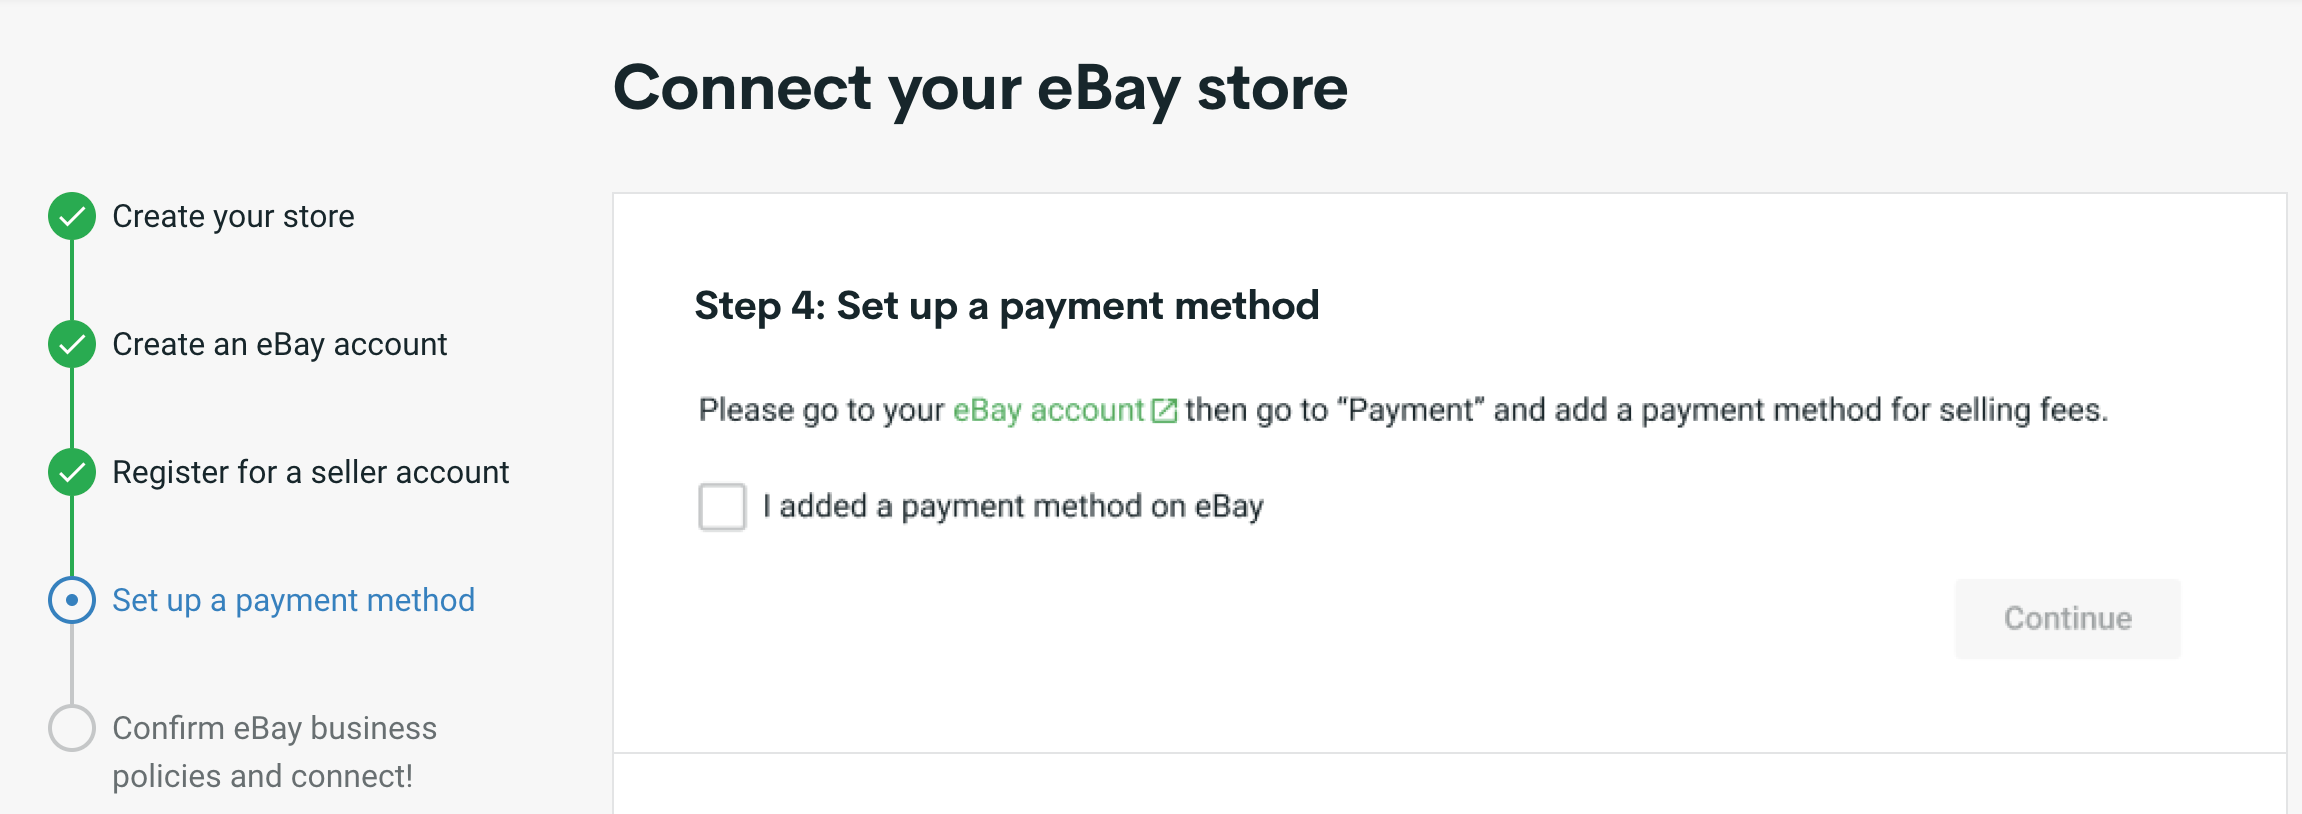Click the Step 4 heading text
2302x814 pixels.
coord(1007,306)
